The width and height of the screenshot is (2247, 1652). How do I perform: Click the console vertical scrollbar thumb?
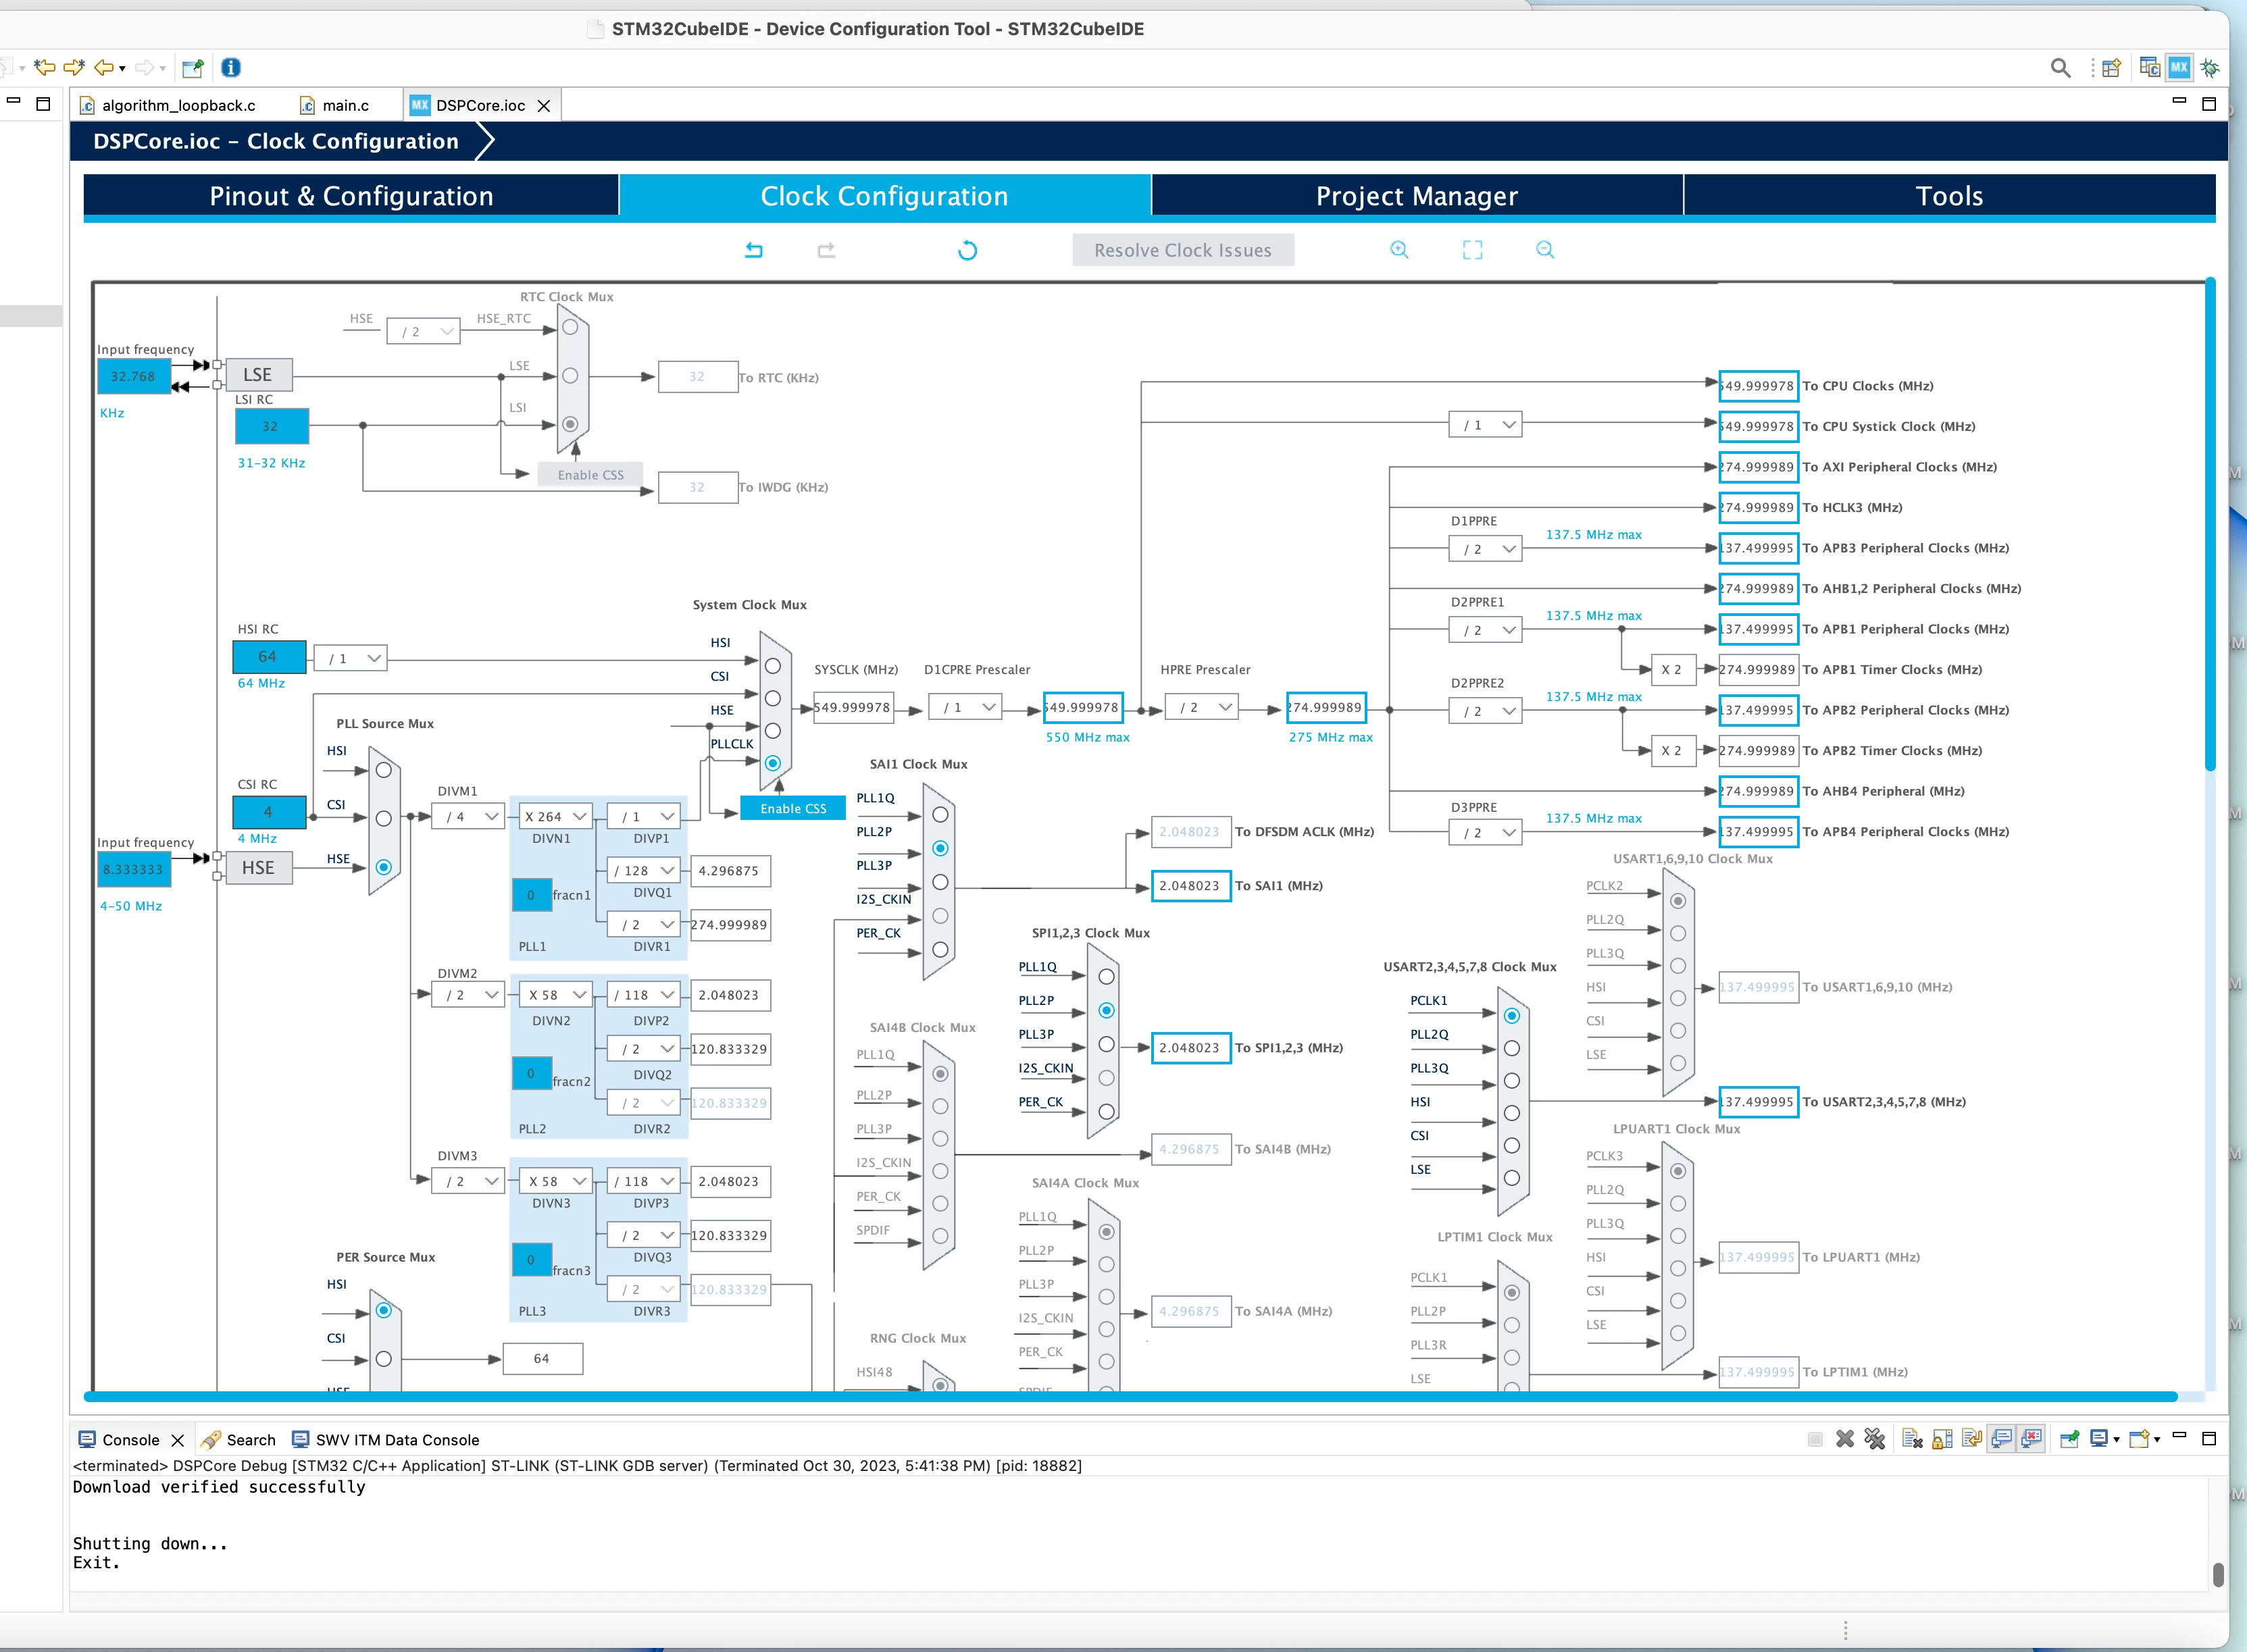click(x=2218, y=1574)
